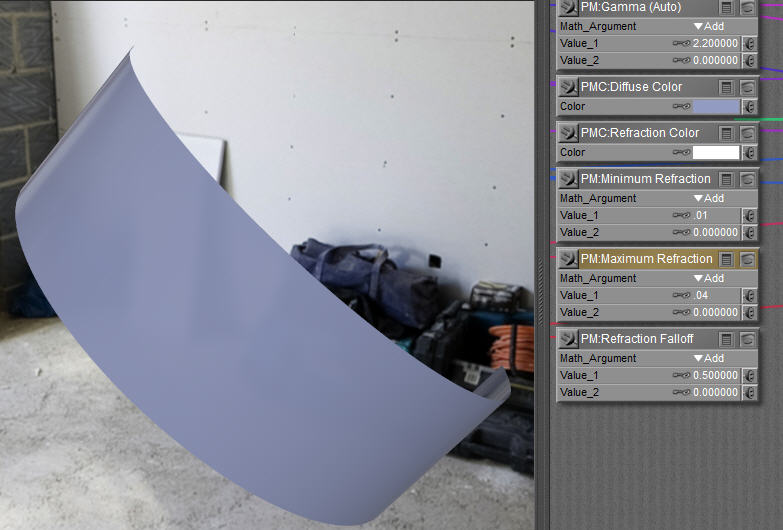Click the Value_1 field showing 2.200000
The height and width of the screenshot is (530, 783).
(x=715, y=44)
